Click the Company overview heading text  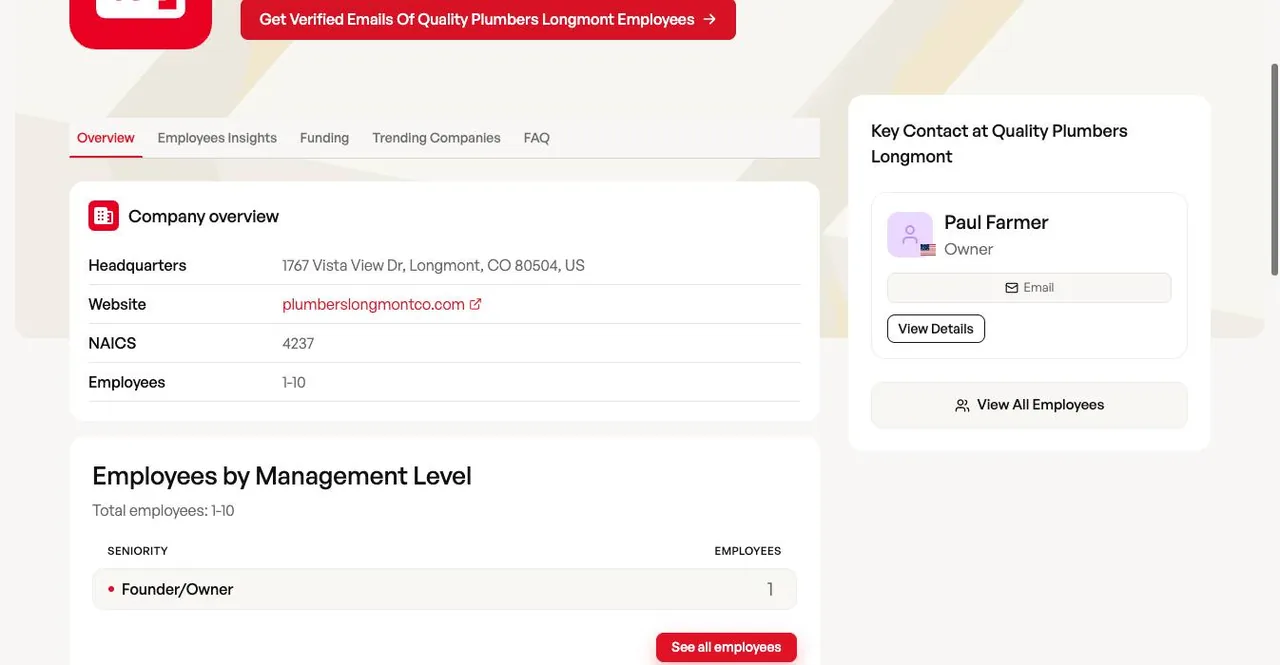pos(203,216)
